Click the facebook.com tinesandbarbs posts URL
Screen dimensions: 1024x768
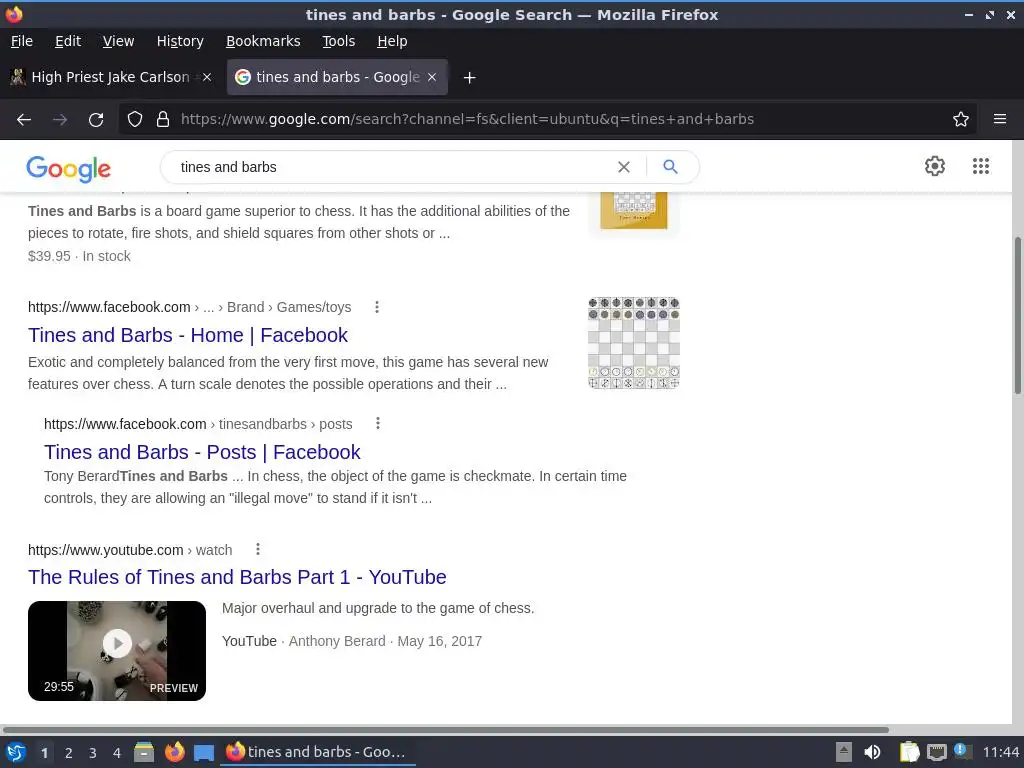198,424
